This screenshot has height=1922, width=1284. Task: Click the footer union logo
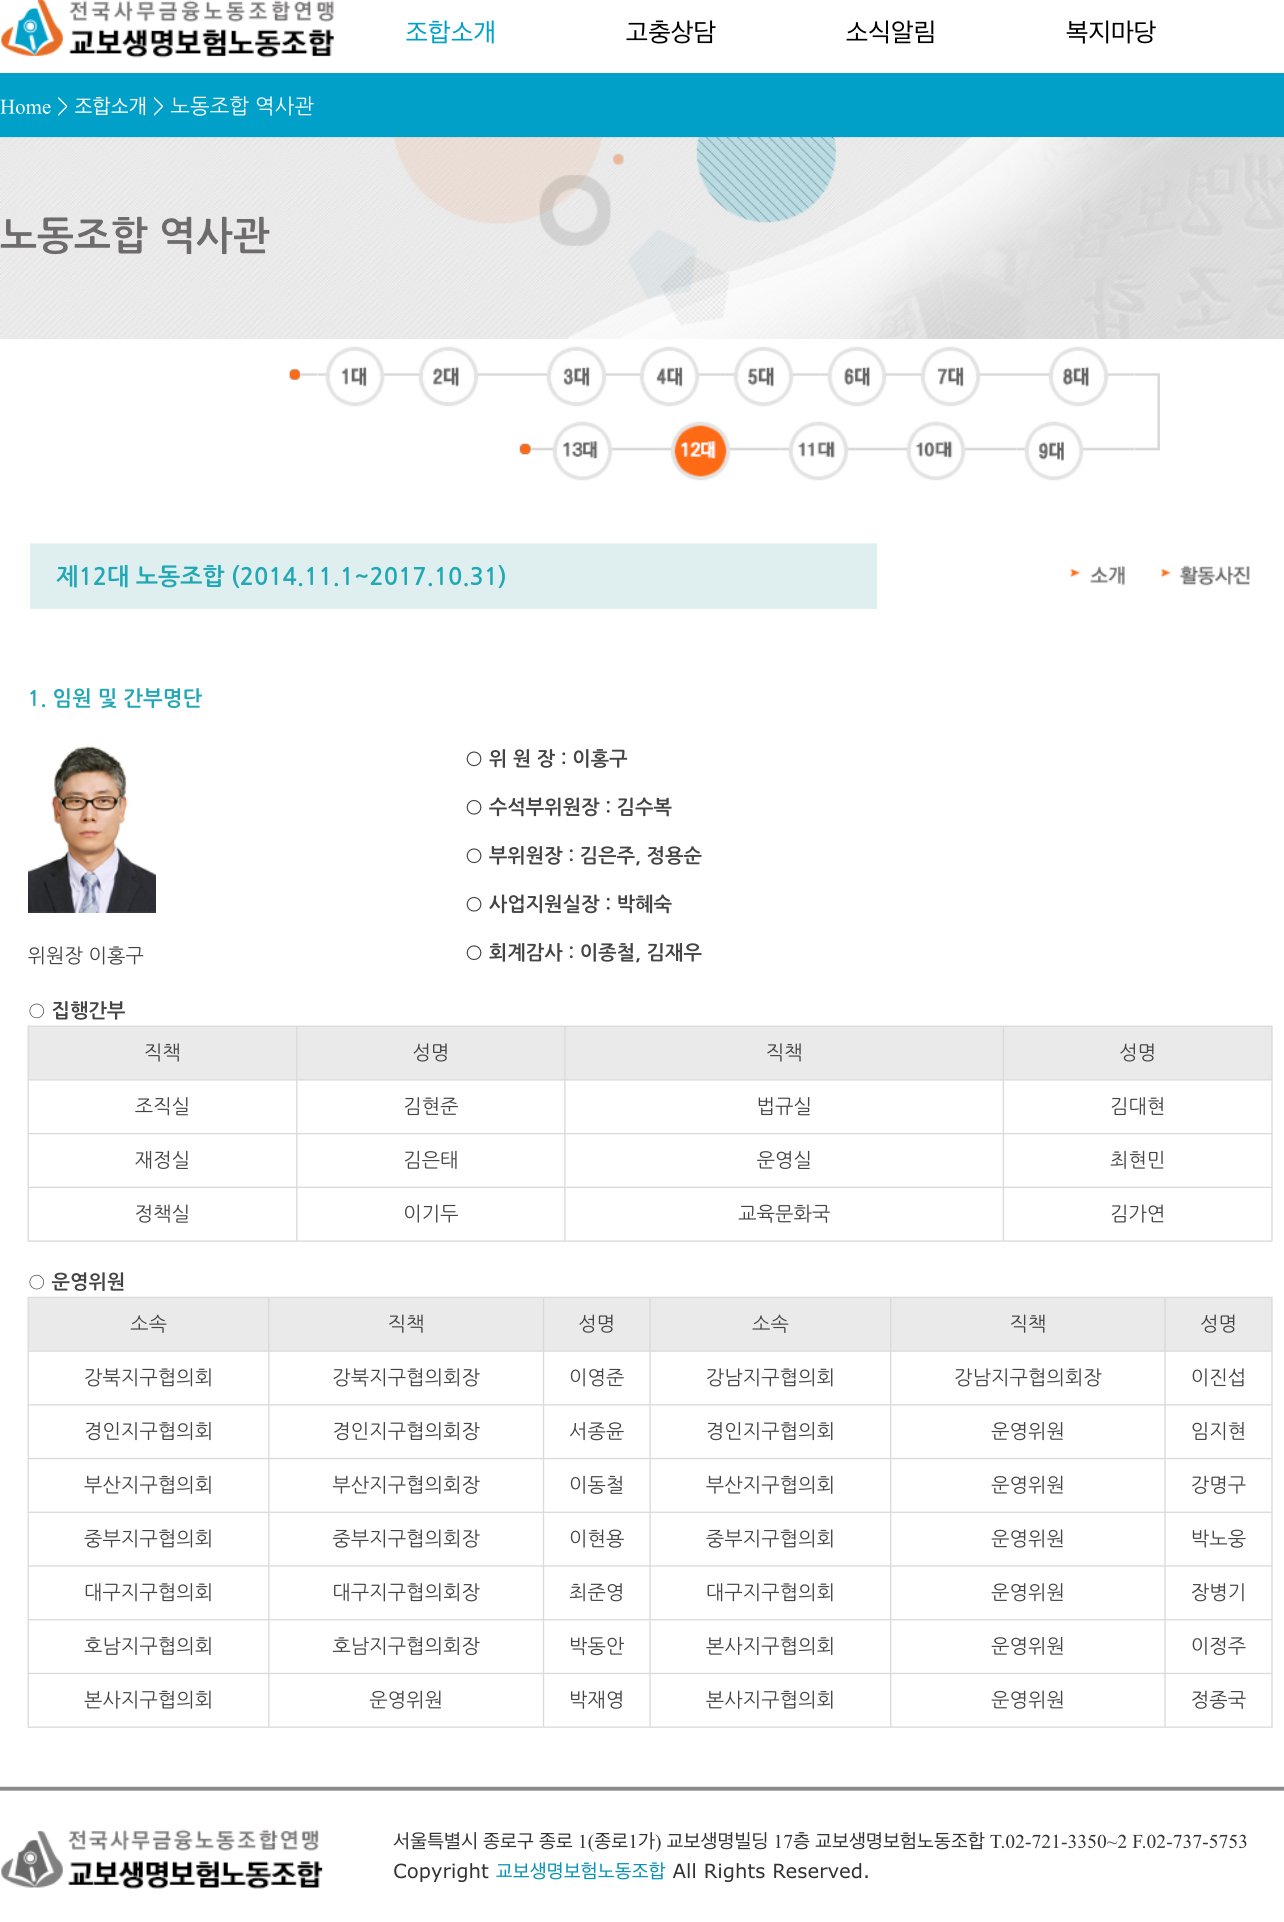click(x=162, y=1858)
